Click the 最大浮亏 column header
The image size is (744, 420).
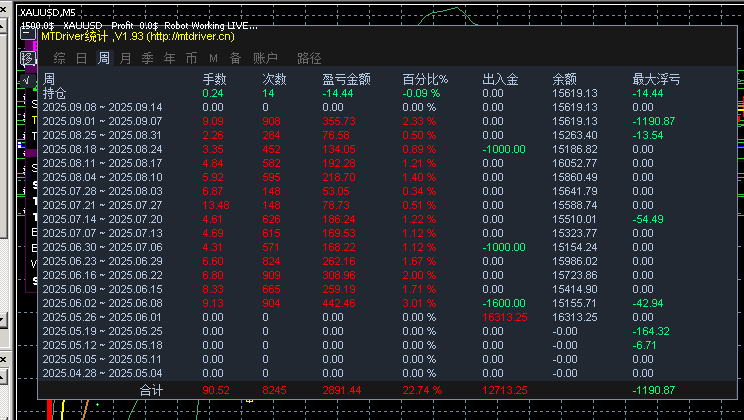pos(656,79)
